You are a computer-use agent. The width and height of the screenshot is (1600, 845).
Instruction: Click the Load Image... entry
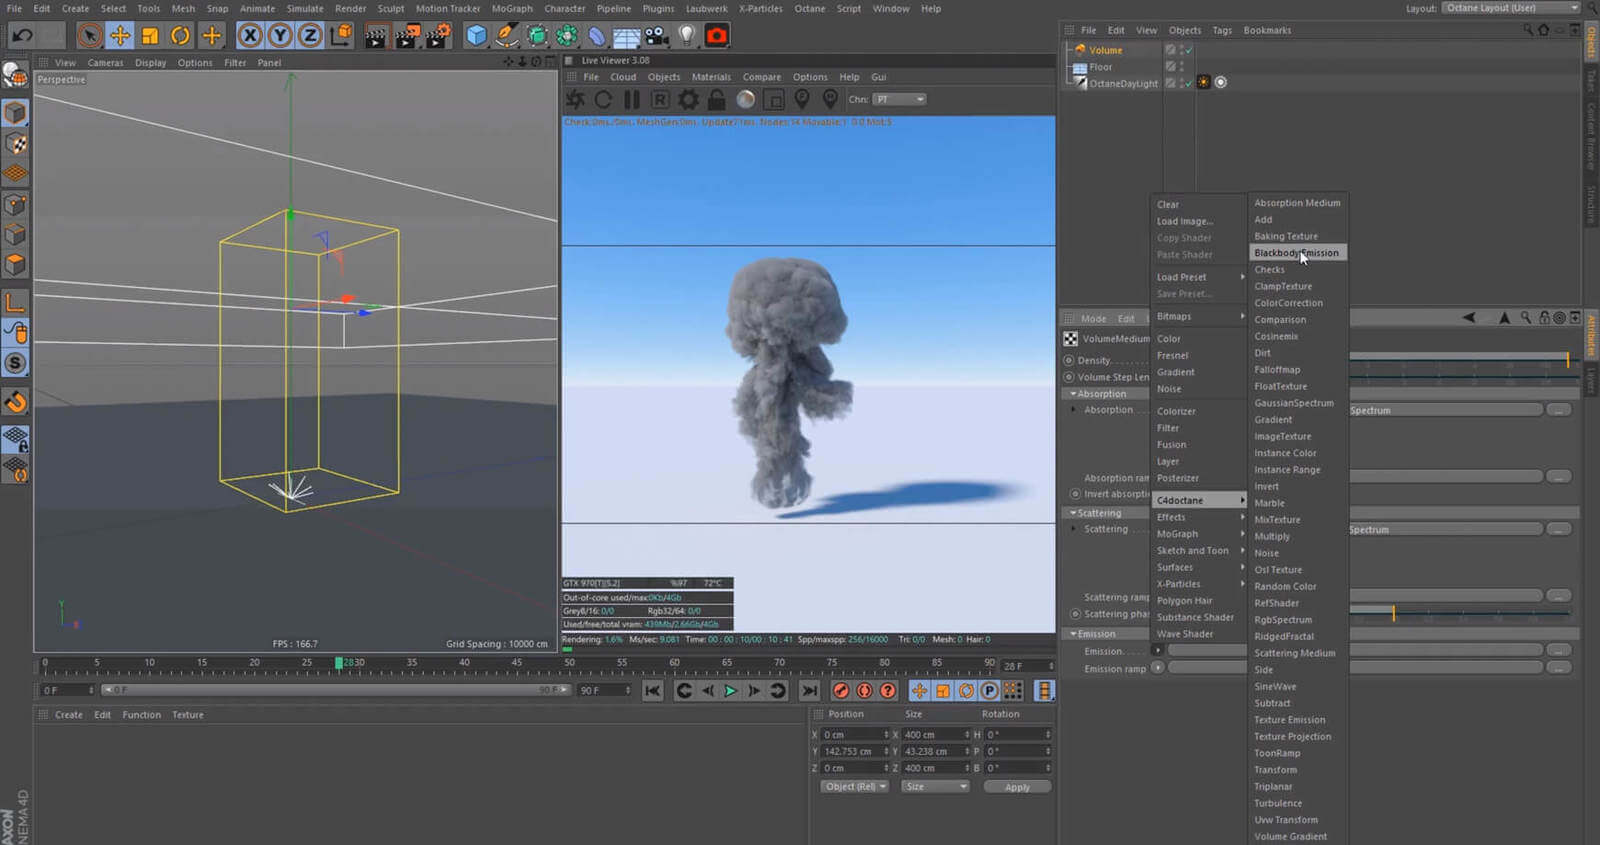1184,221
